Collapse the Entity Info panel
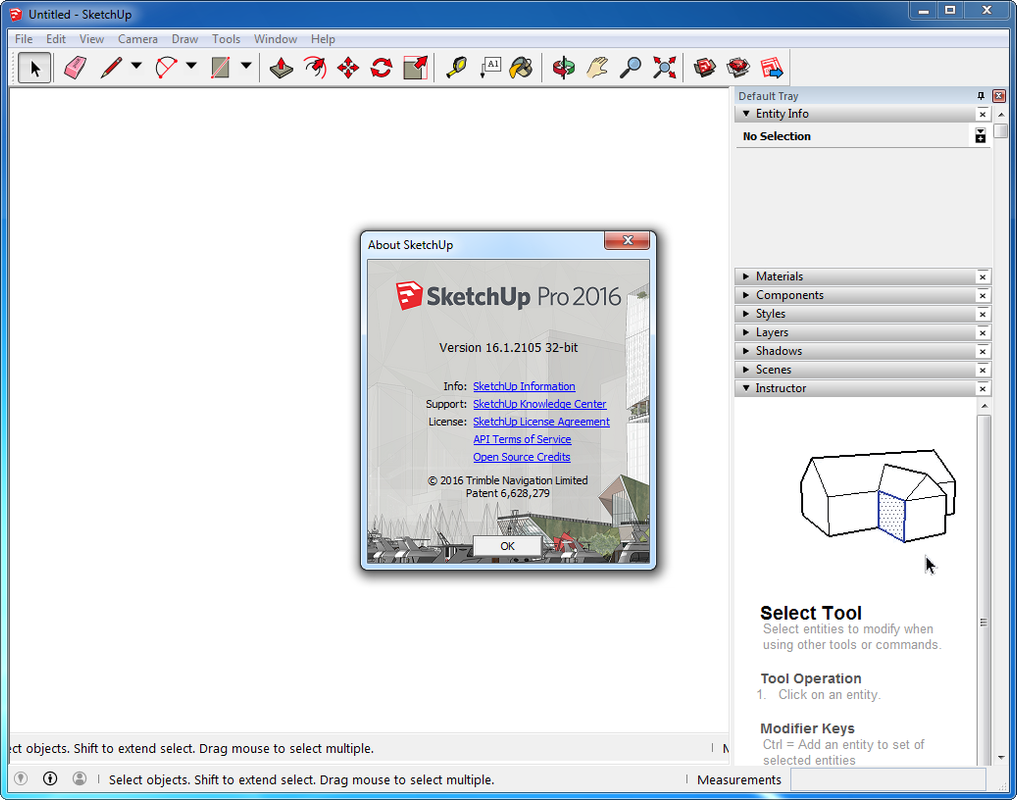This screenshot has height=800, width=1017. tap(746, 114)
